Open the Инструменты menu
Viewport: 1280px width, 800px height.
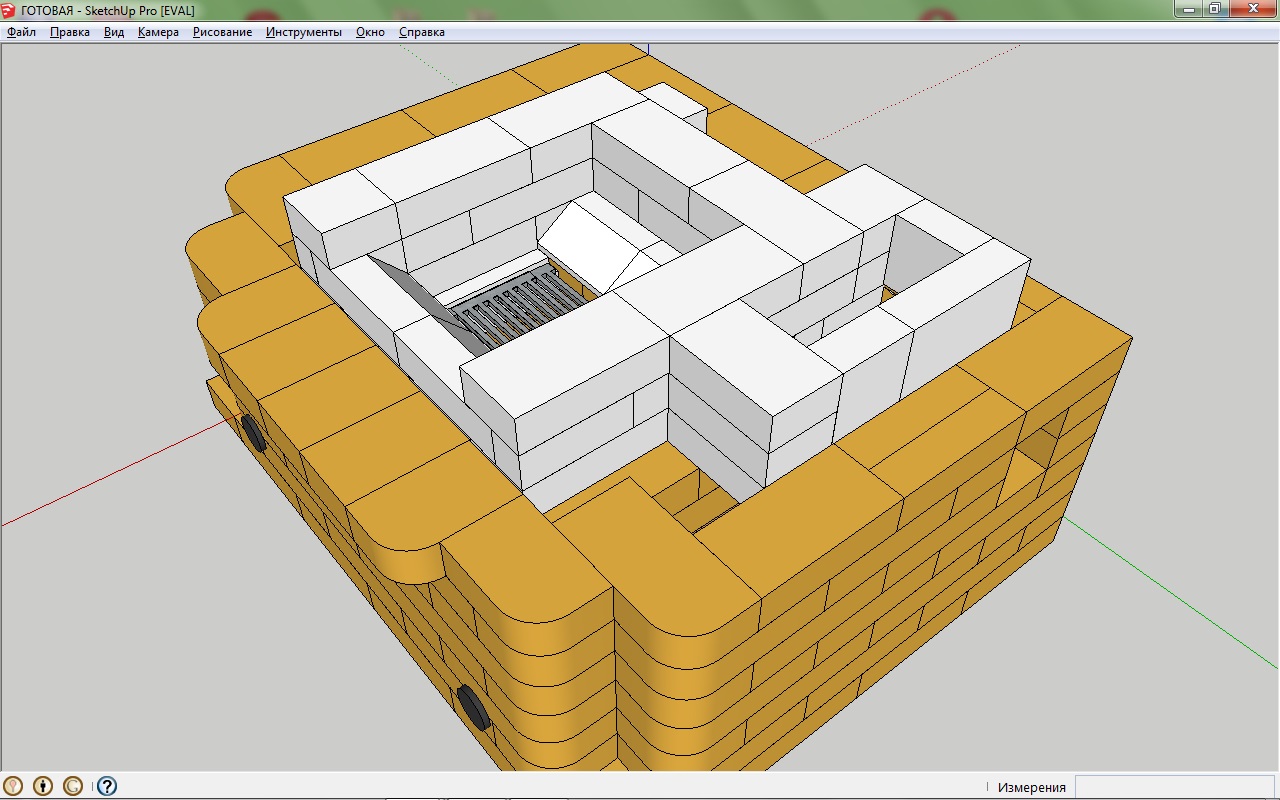303,32
